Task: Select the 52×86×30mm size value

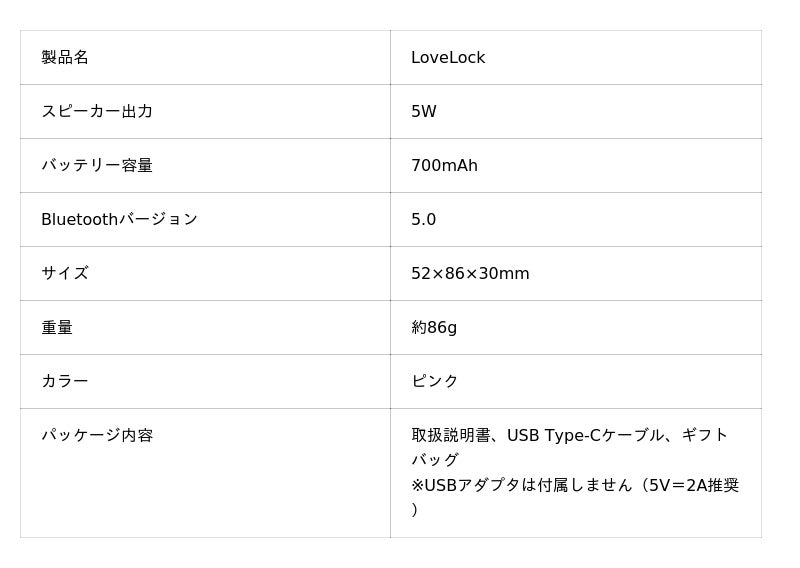Action: pos(470,274)
